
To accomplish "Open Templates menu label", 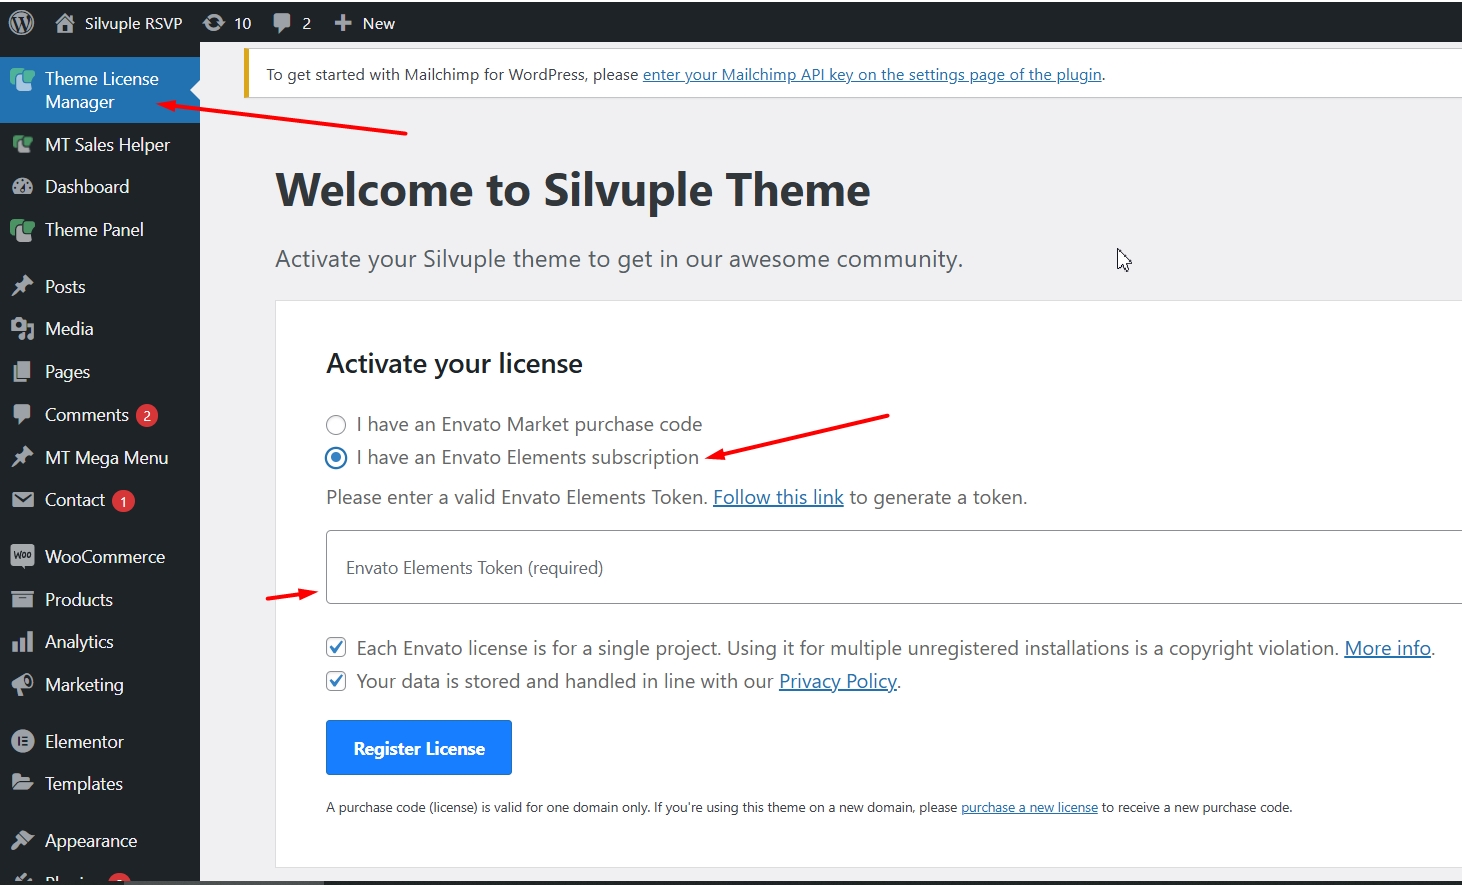I will [84, 784].
